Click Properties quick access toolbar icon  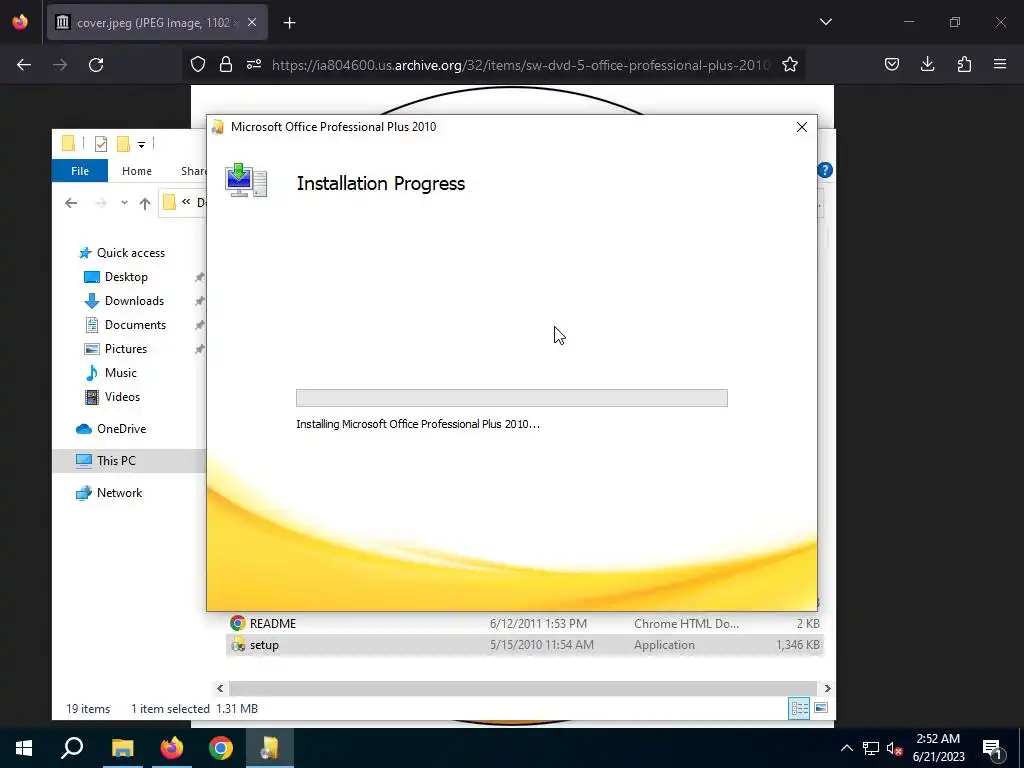101,144
